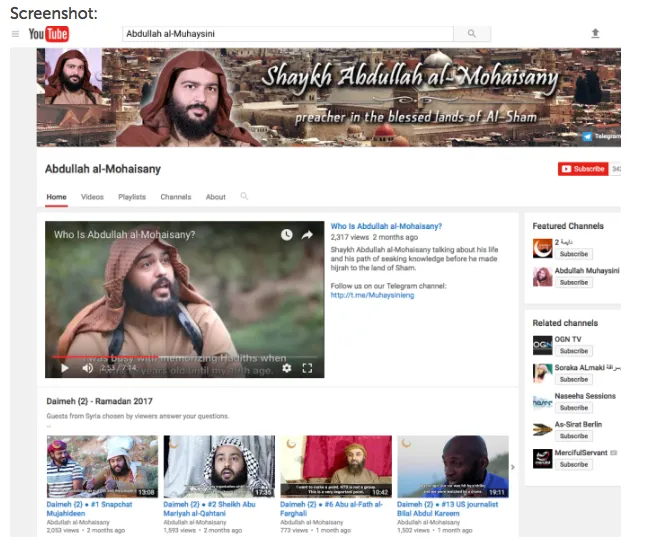This screenshot has height=560, width=652.
Task: Click the video progress bar
Action: 185,357
